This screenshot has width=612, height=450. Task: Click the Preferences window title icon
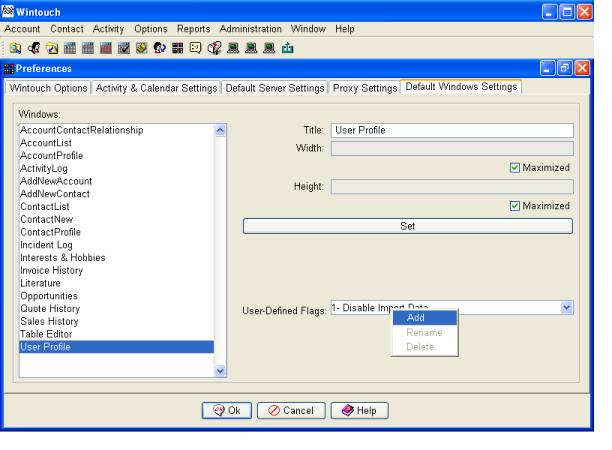pos(9,69)
